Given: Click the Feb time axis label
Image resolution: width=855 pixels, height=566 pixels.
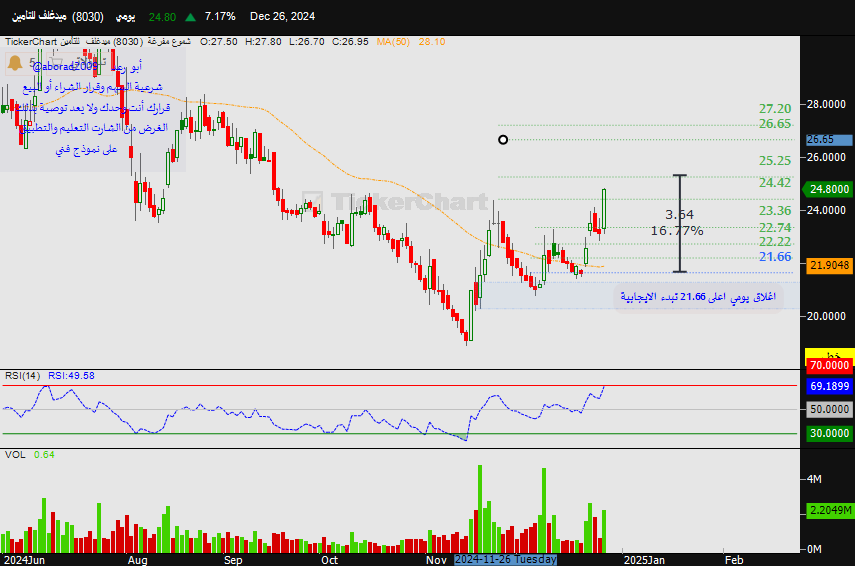Looking at the screenshot, I should point(734,560).
